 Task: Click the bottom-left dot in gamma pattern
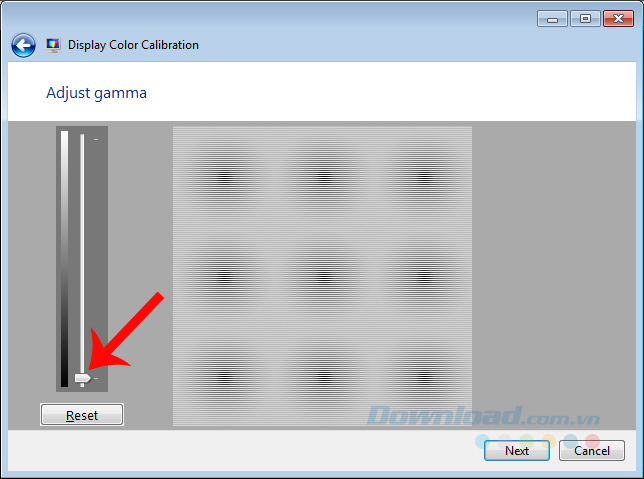(224, 375)
